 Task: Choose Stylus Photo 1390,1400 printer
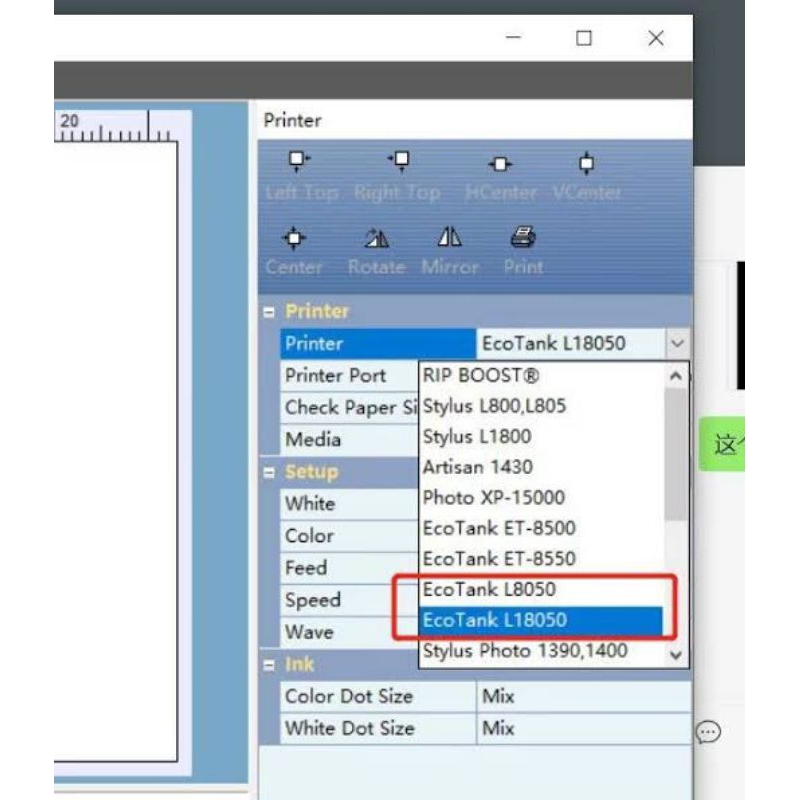tap(541, 651)
